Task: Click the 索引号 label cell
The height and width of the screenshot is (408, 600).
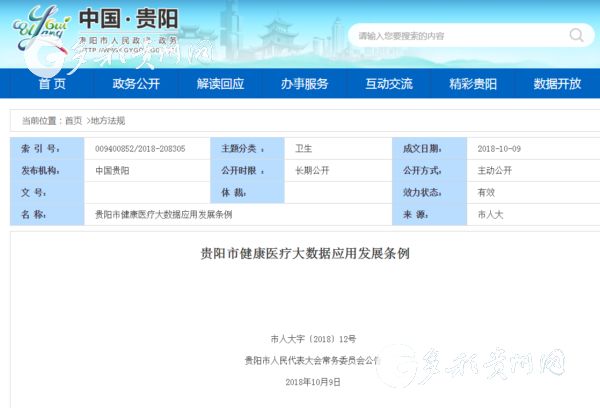Action: click(x=47, y=149)
